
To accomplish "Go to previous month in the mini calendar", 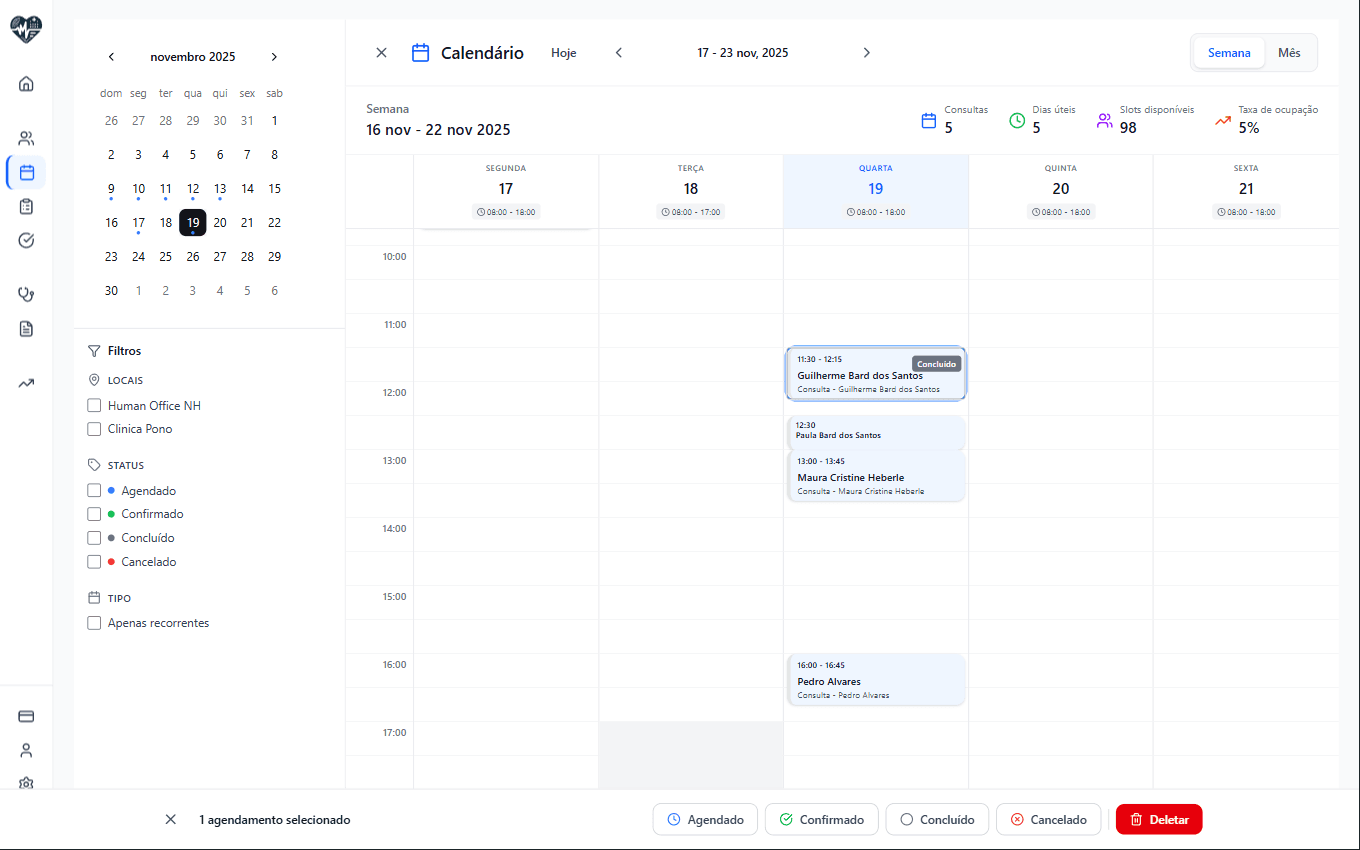I will (111, 57).
